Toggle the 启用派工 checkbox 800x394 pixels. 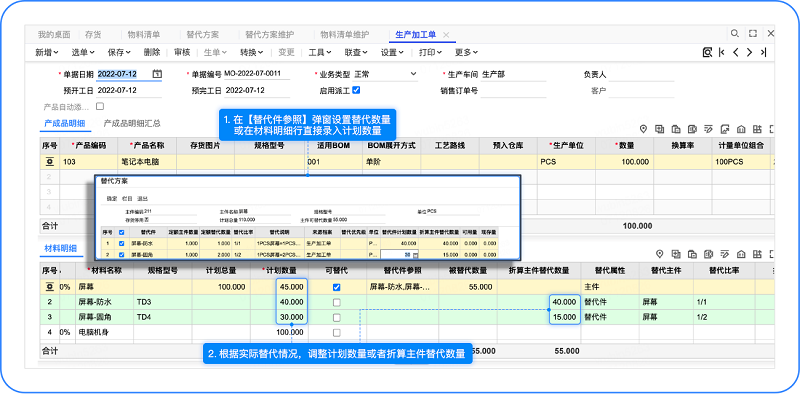(x=356, y=90)
